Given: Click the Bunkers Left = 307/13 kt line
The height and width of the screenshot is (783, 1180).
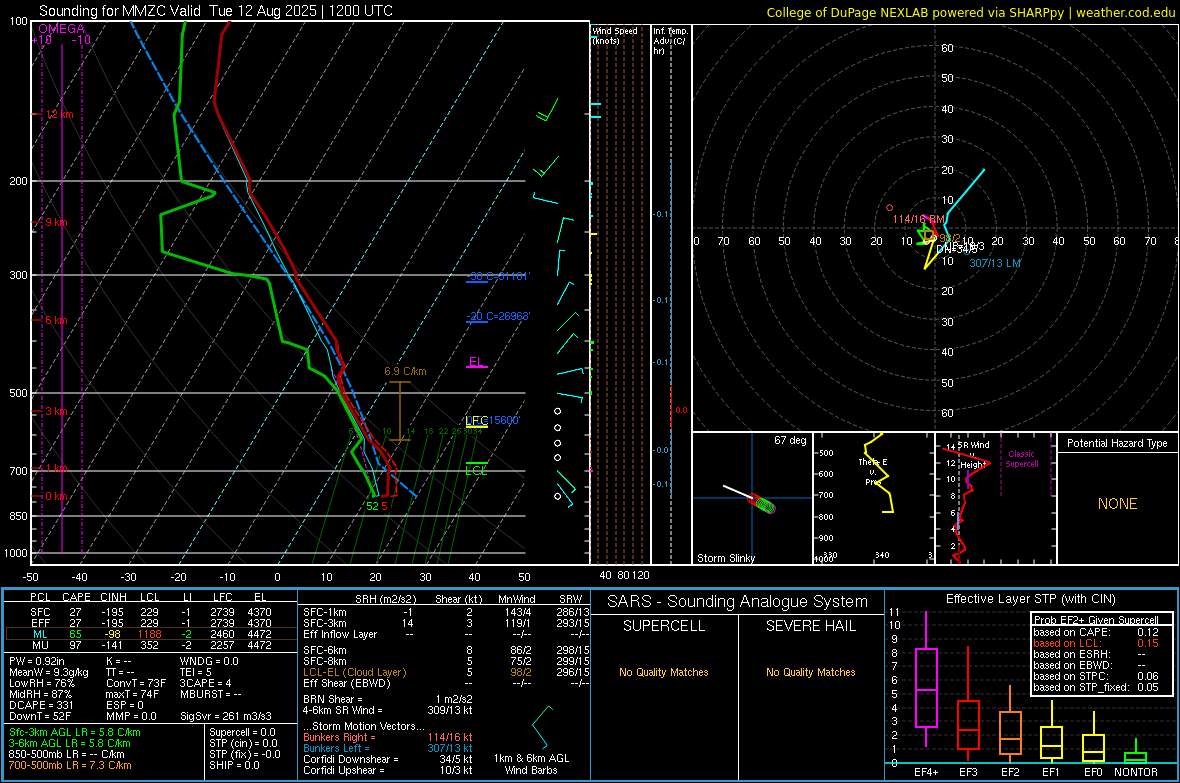Looking at the screenshot, I should (388, 748).
